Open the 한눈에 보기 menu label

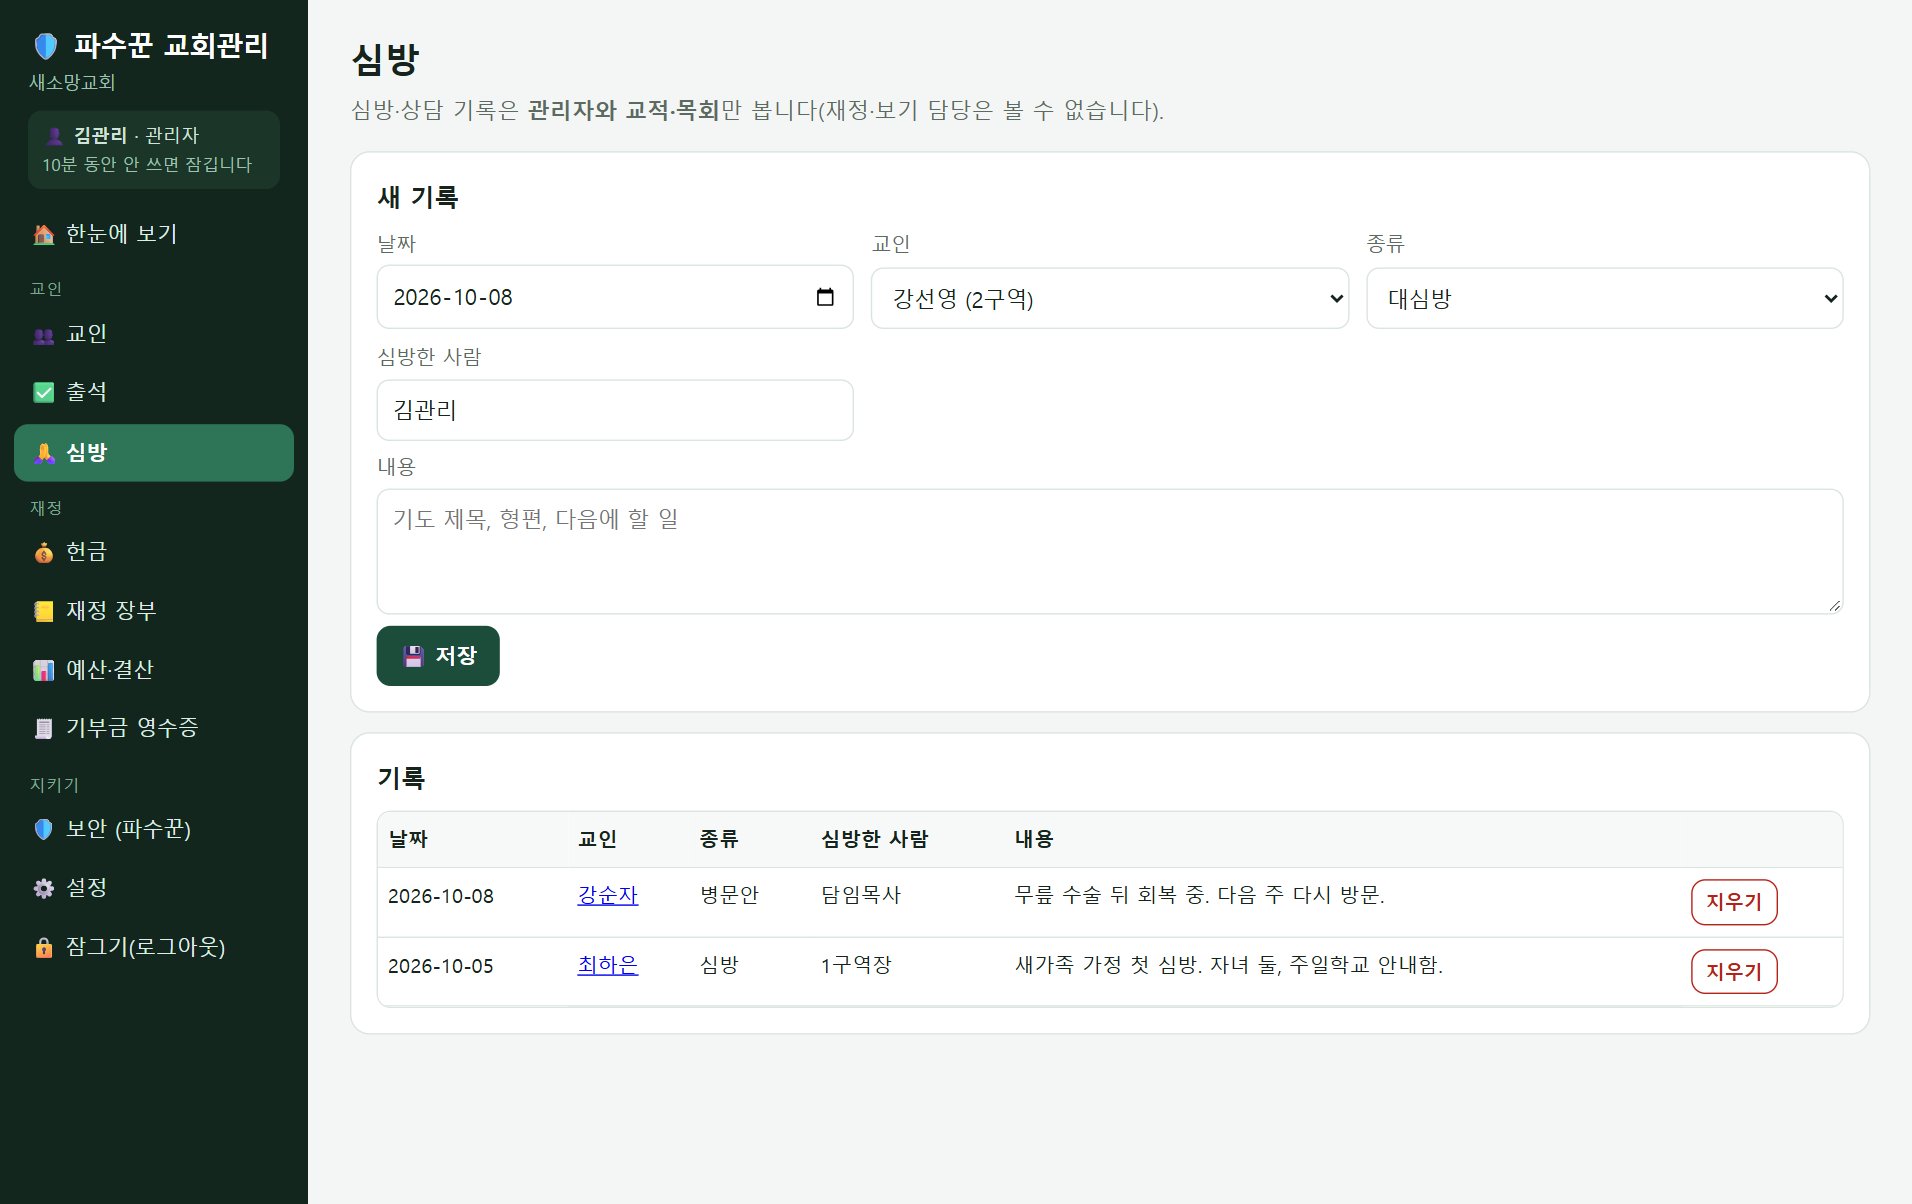[x=121, y=234]
